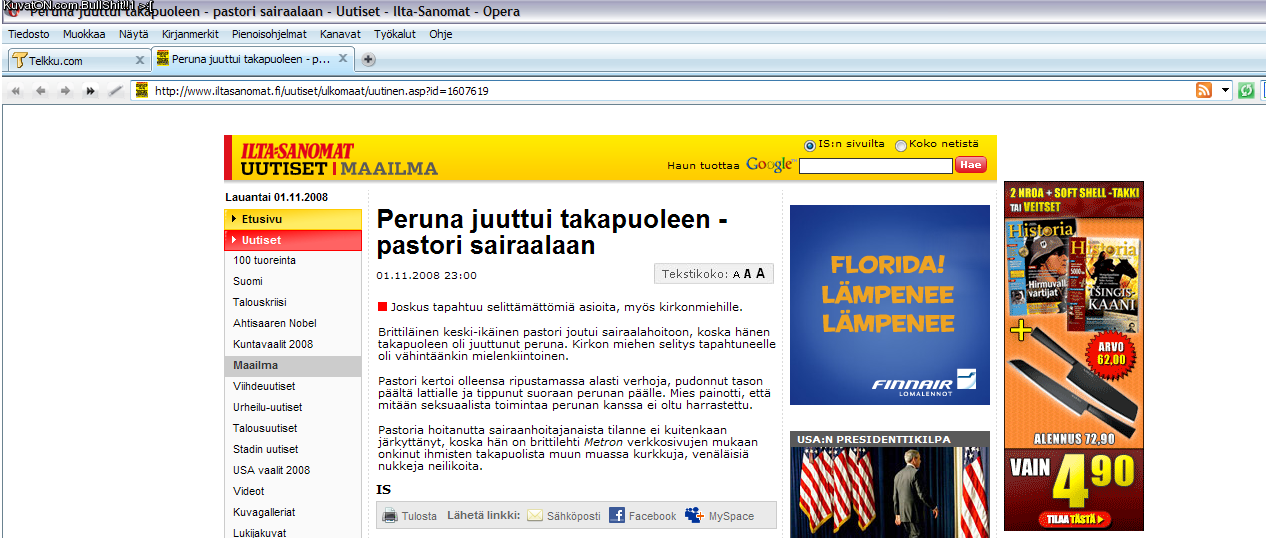
Task: Click the Google logo by the search box
Action: click(770, 165)
